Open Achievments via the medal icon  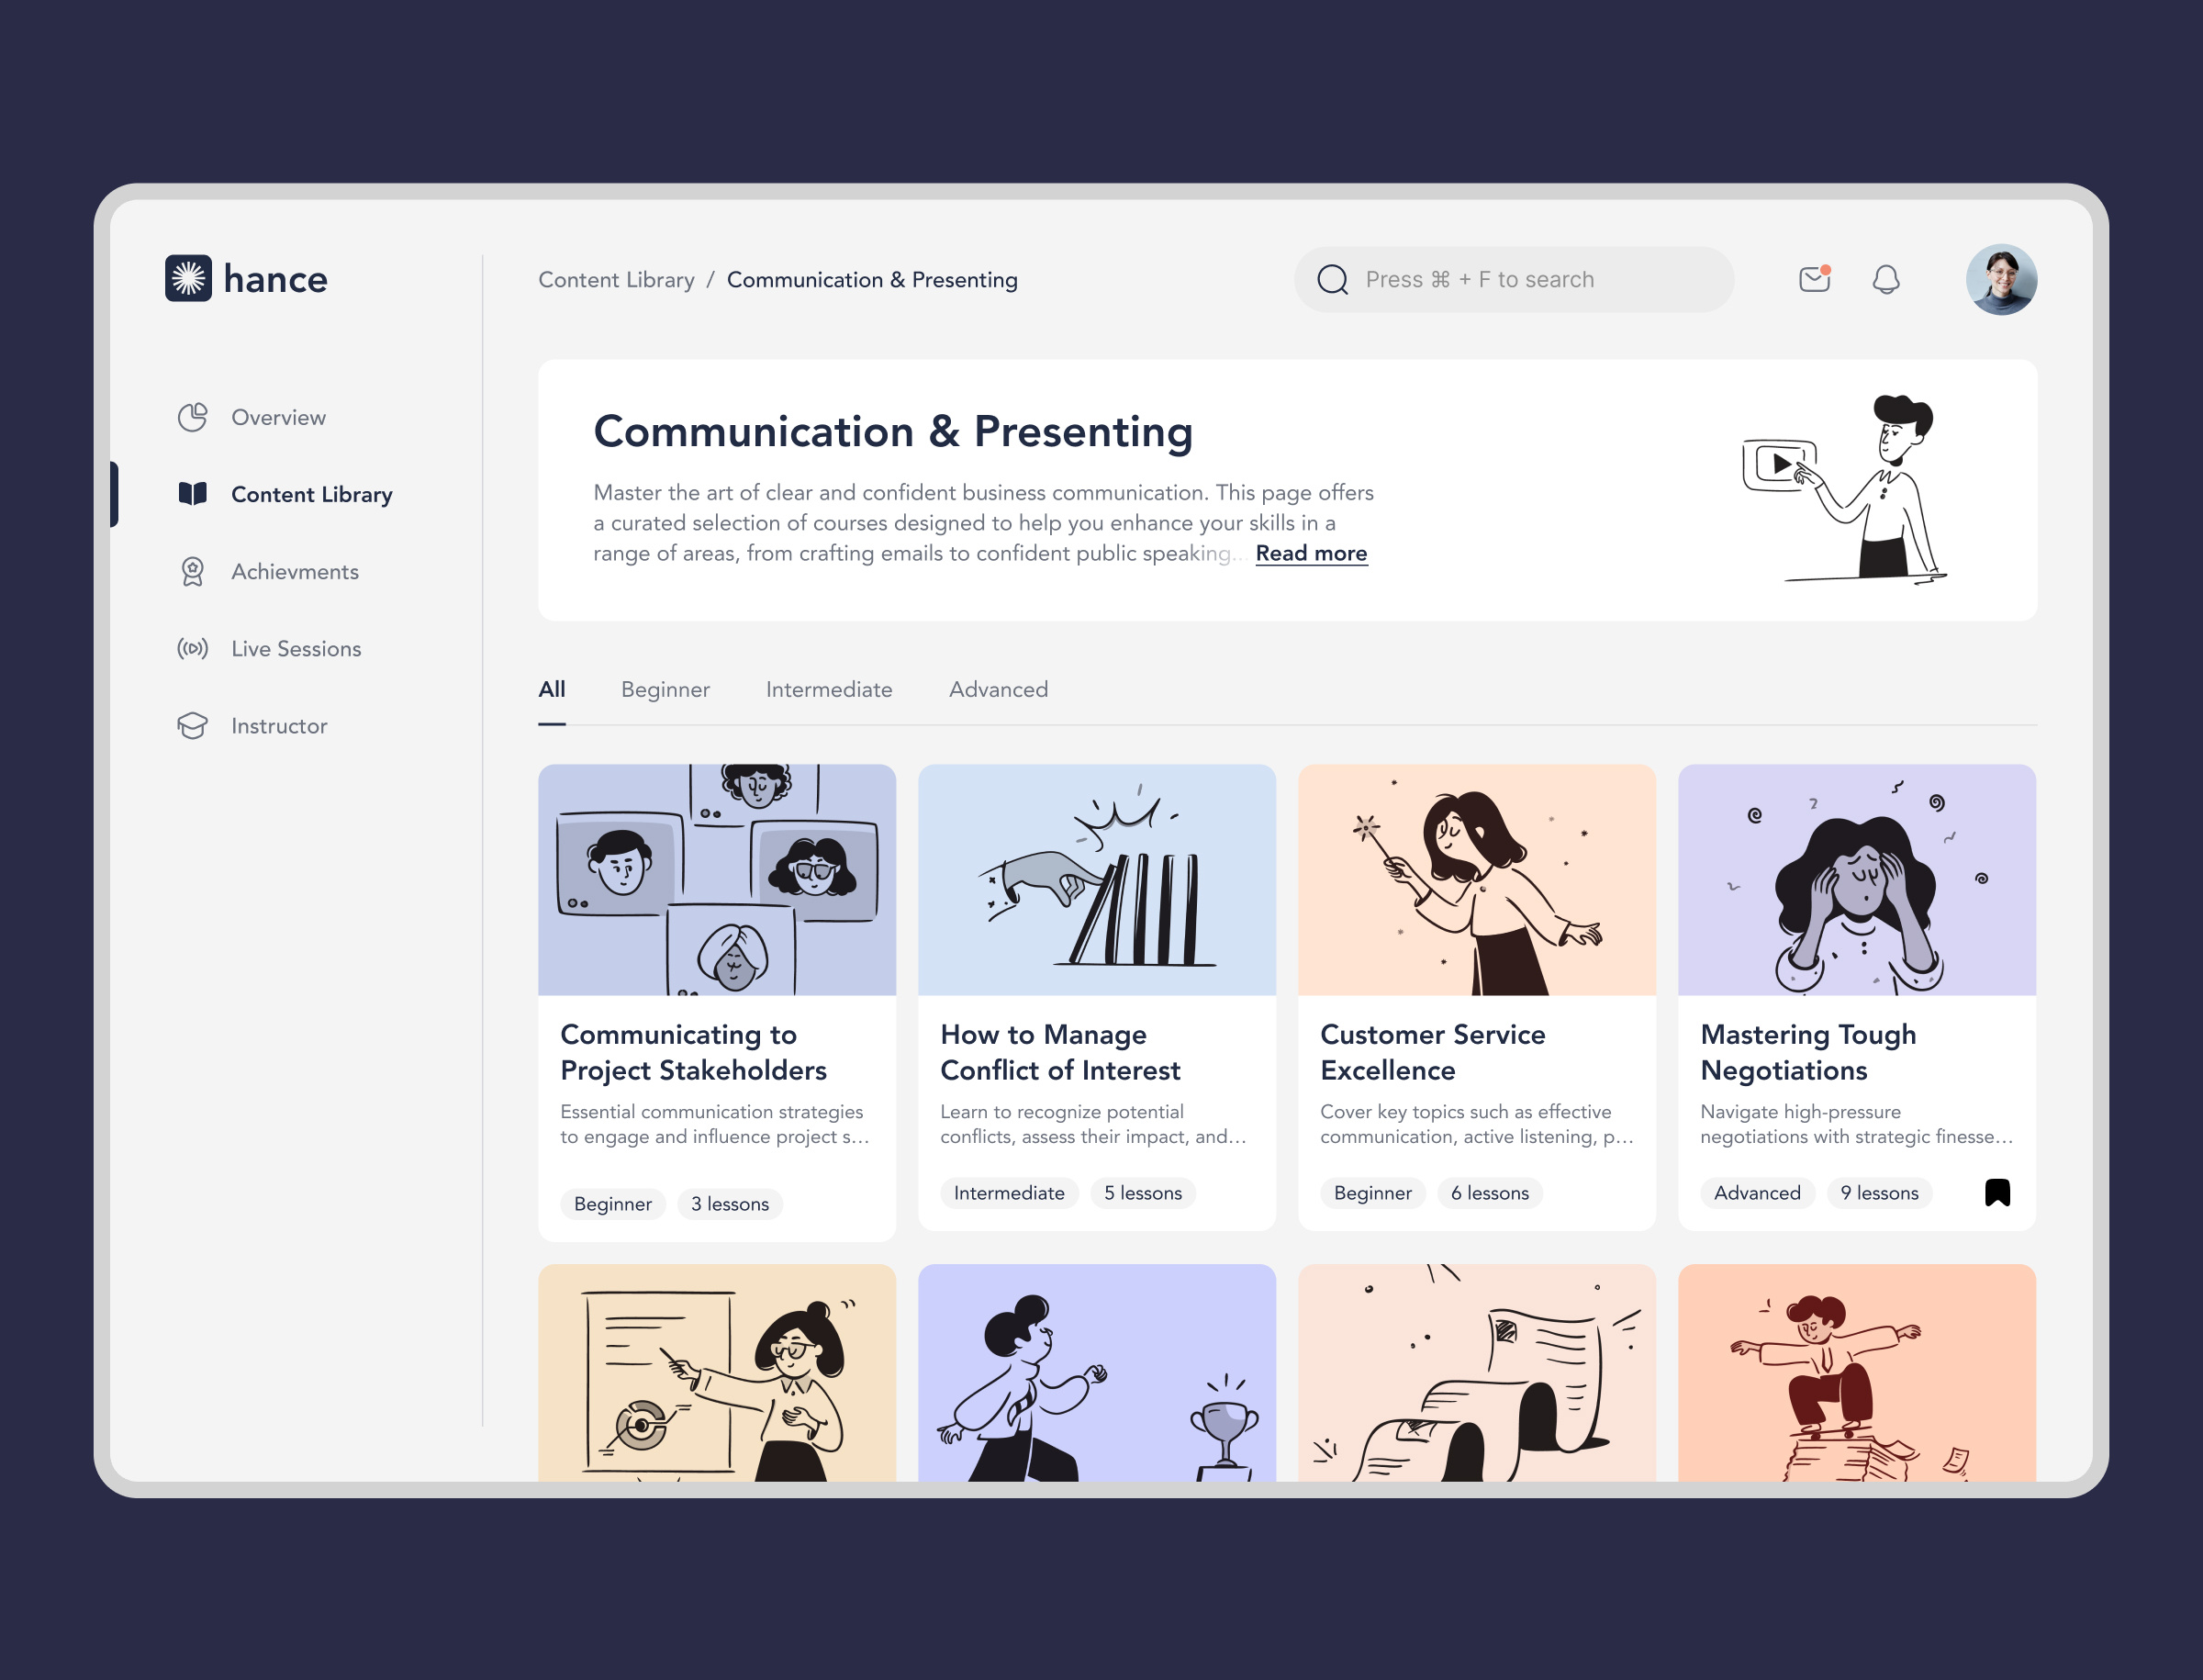192,571
